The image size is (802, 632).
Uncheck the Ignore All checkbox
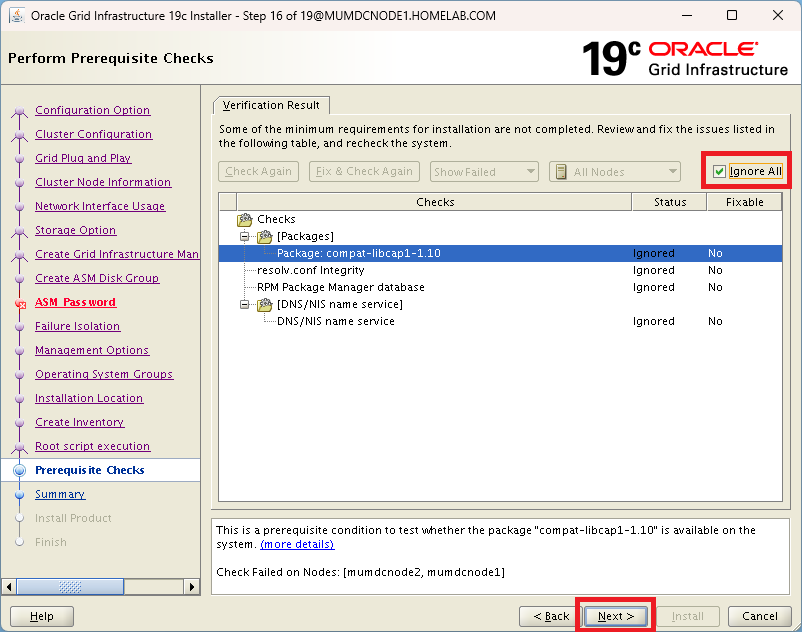(719, 172)
